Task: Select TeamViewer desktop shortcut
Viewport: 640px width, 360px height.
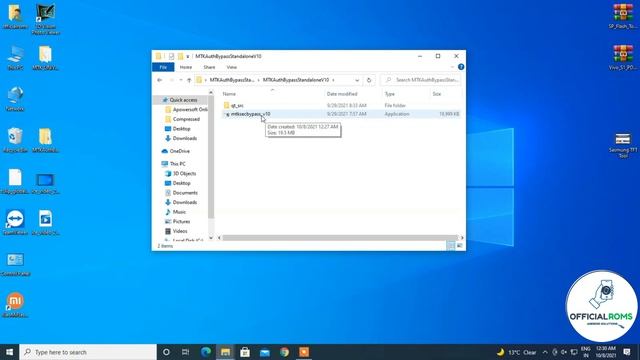Action: [16, 222]
